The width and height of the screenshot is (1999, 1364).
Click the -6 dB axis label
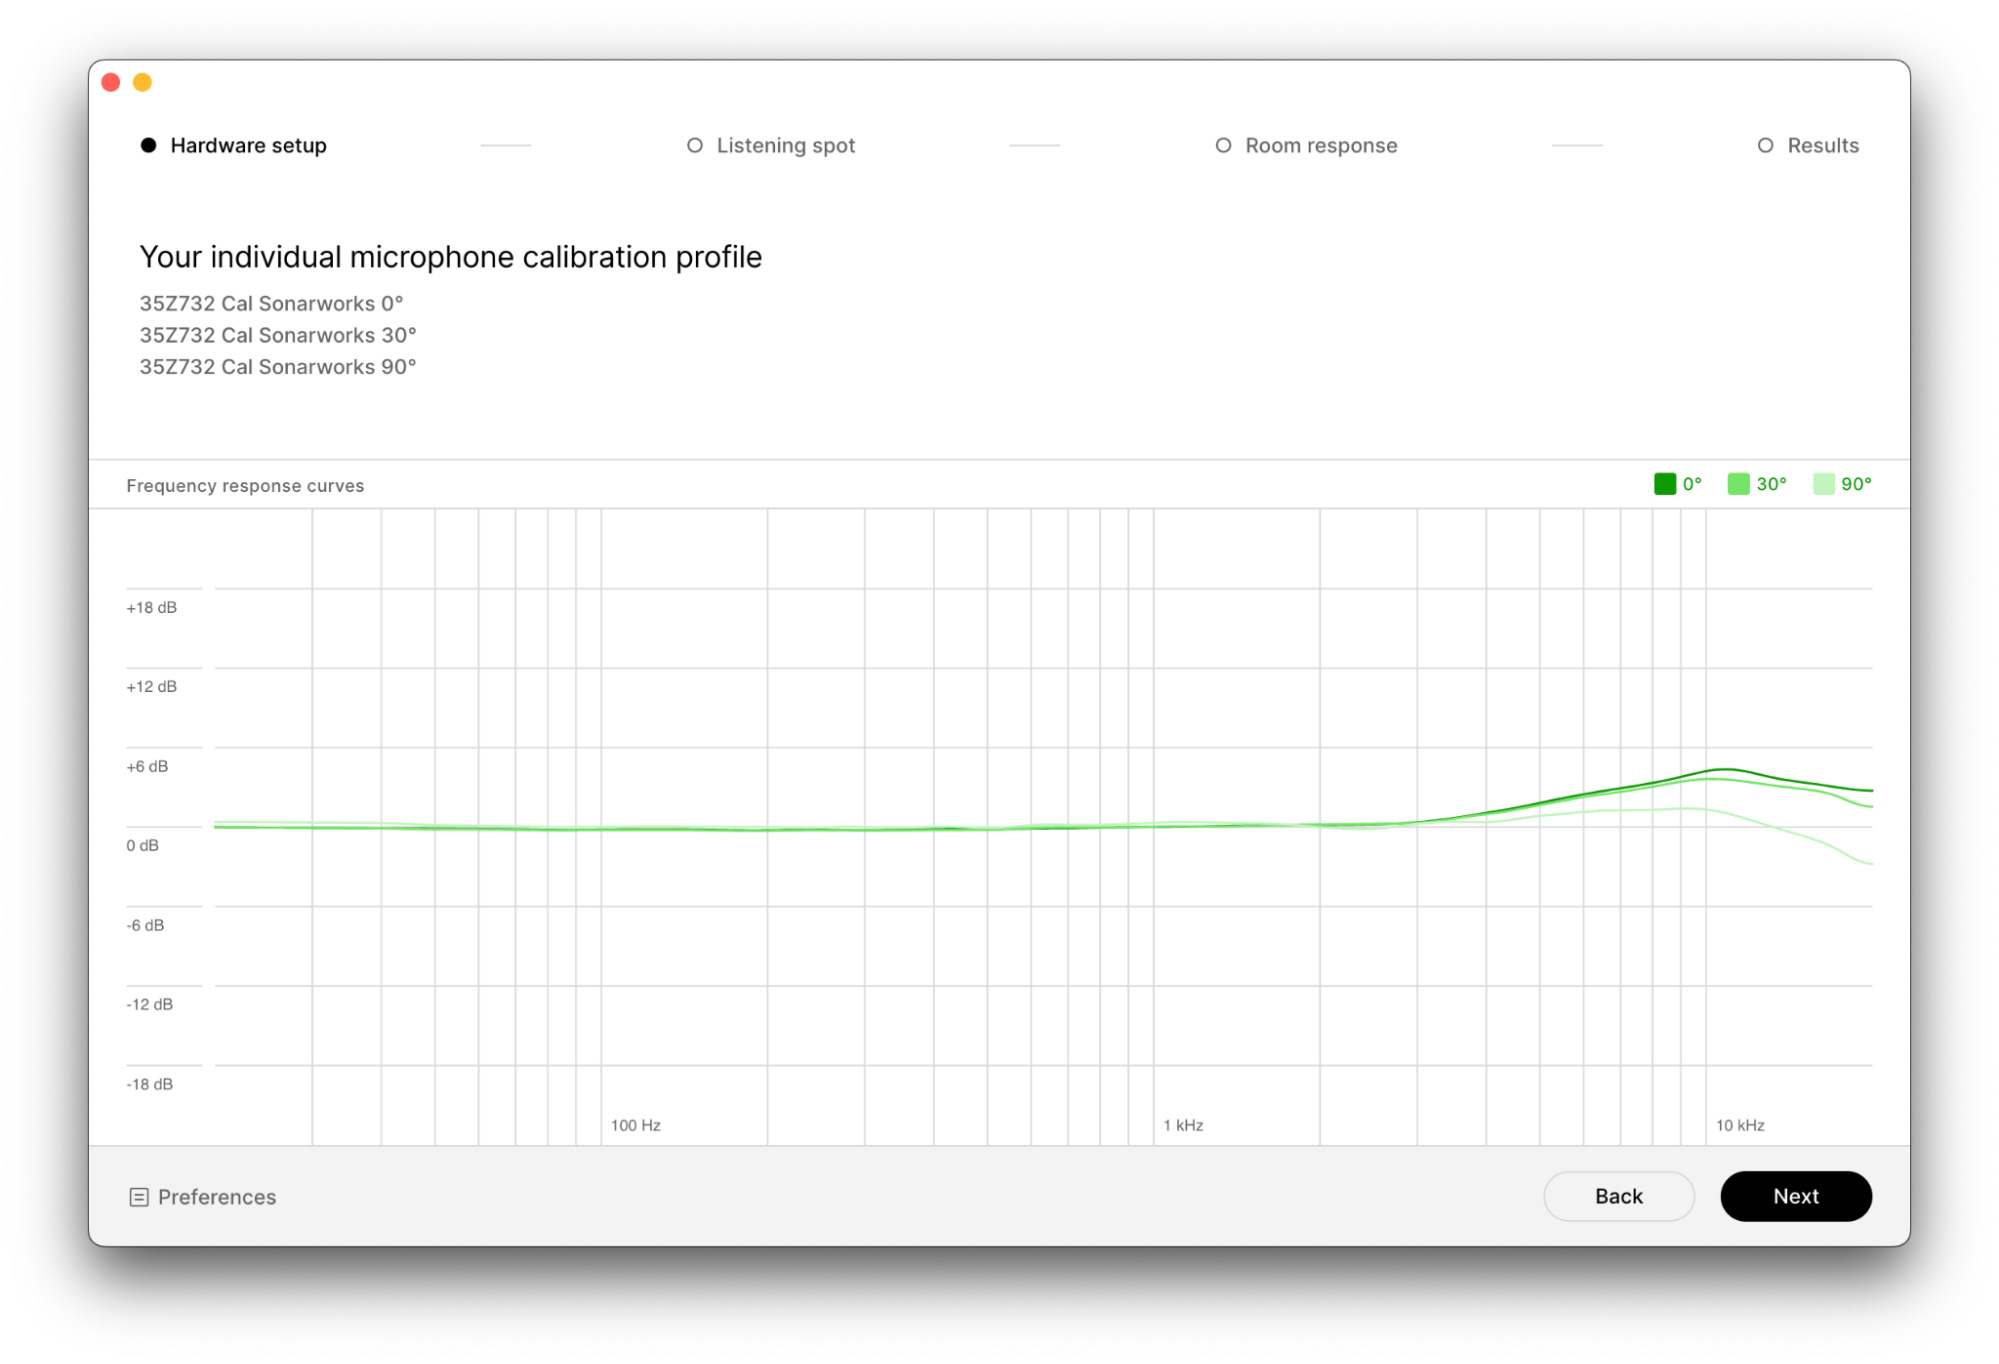click(145, 925)
